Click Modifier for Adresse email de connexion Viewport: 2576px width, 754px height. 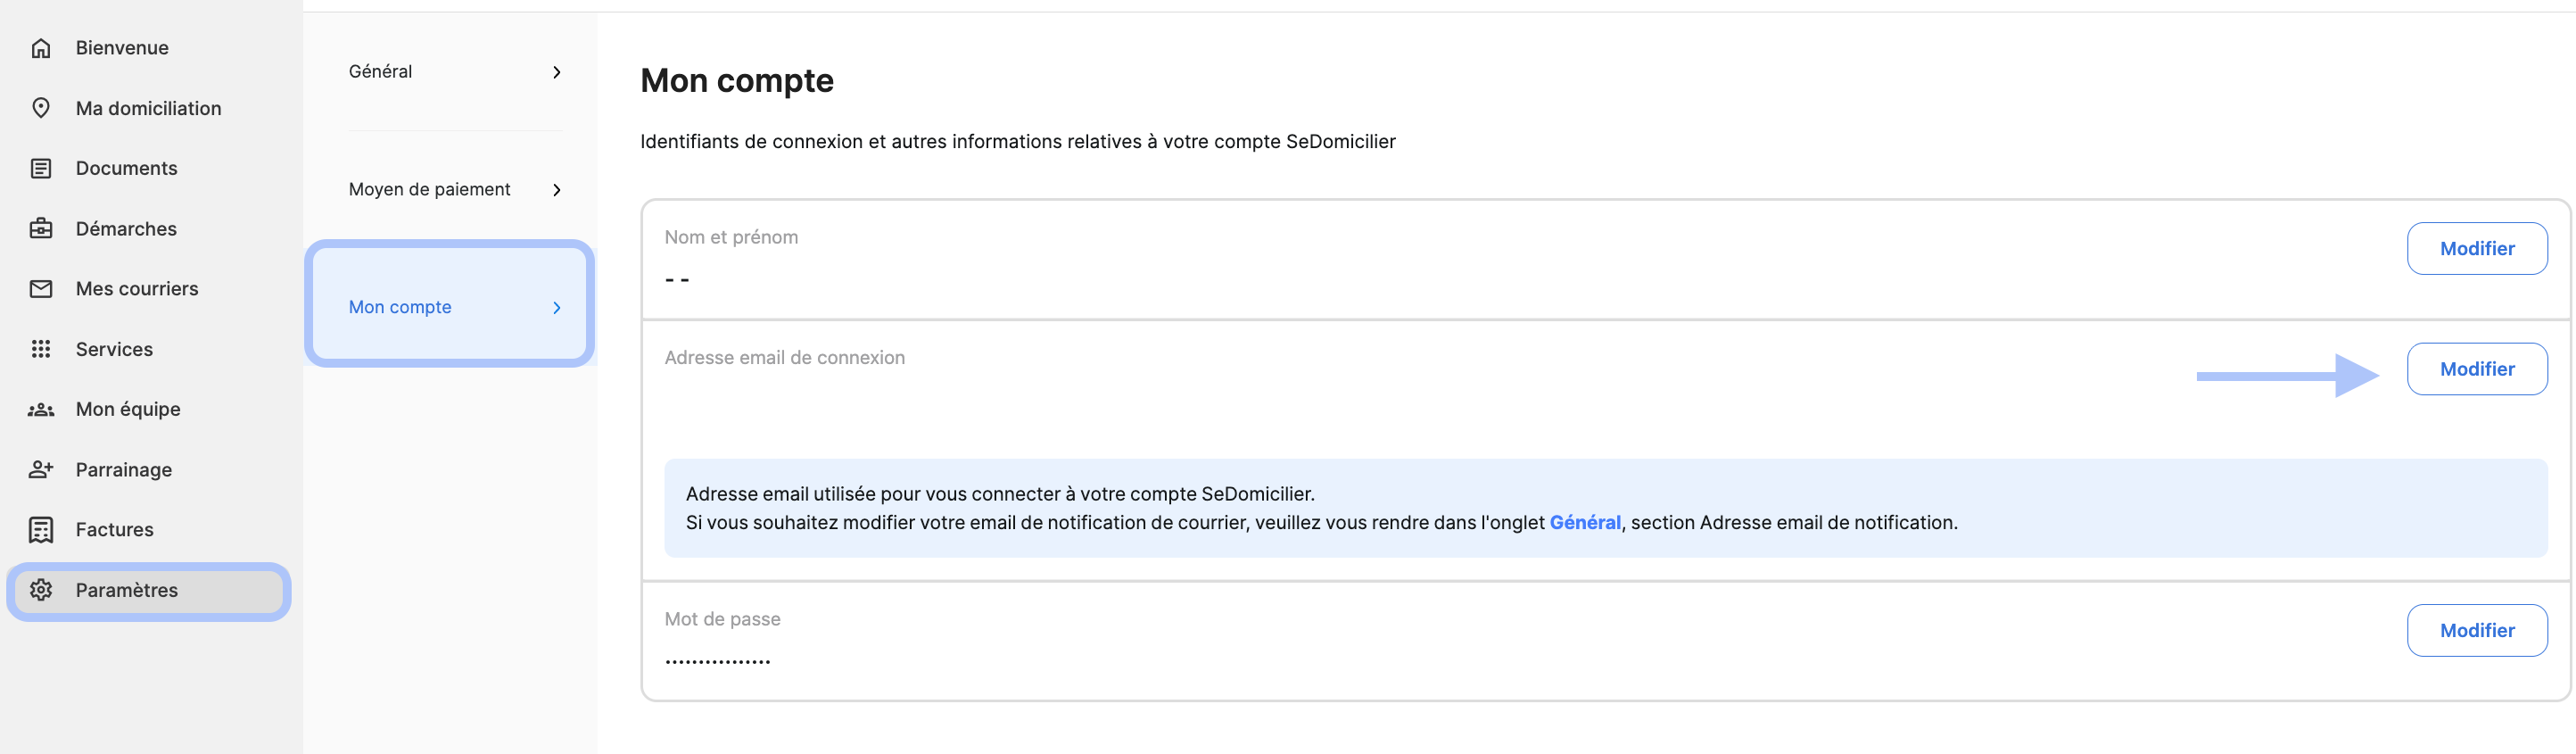(2476, 369)
